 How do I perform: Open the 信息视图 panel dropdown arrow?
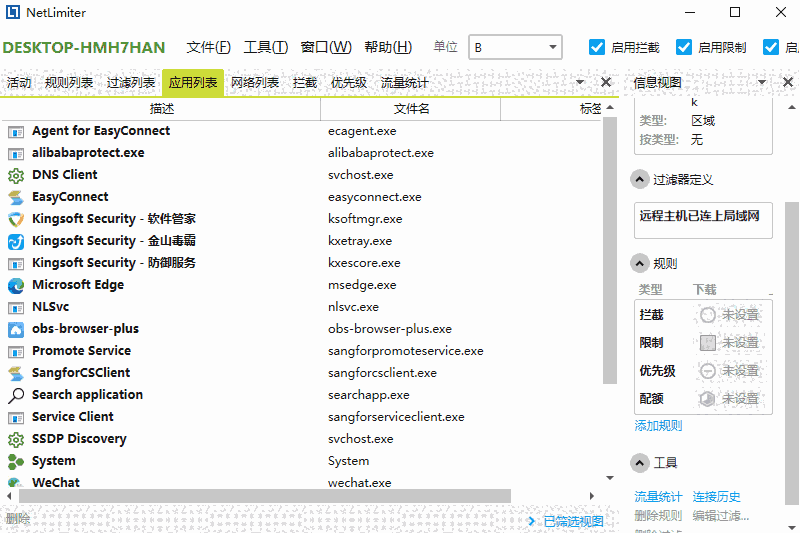pos(762,82)
